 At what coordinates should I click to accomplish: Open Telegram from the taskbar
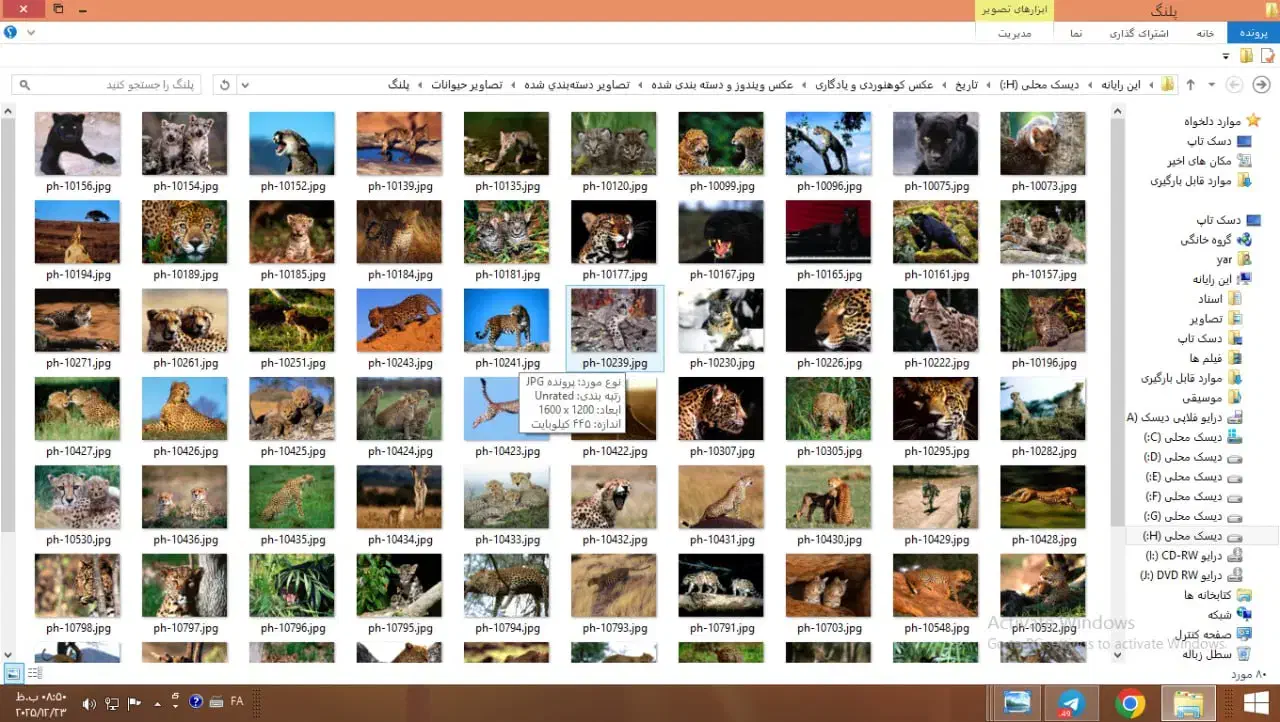coord(1071,703)
